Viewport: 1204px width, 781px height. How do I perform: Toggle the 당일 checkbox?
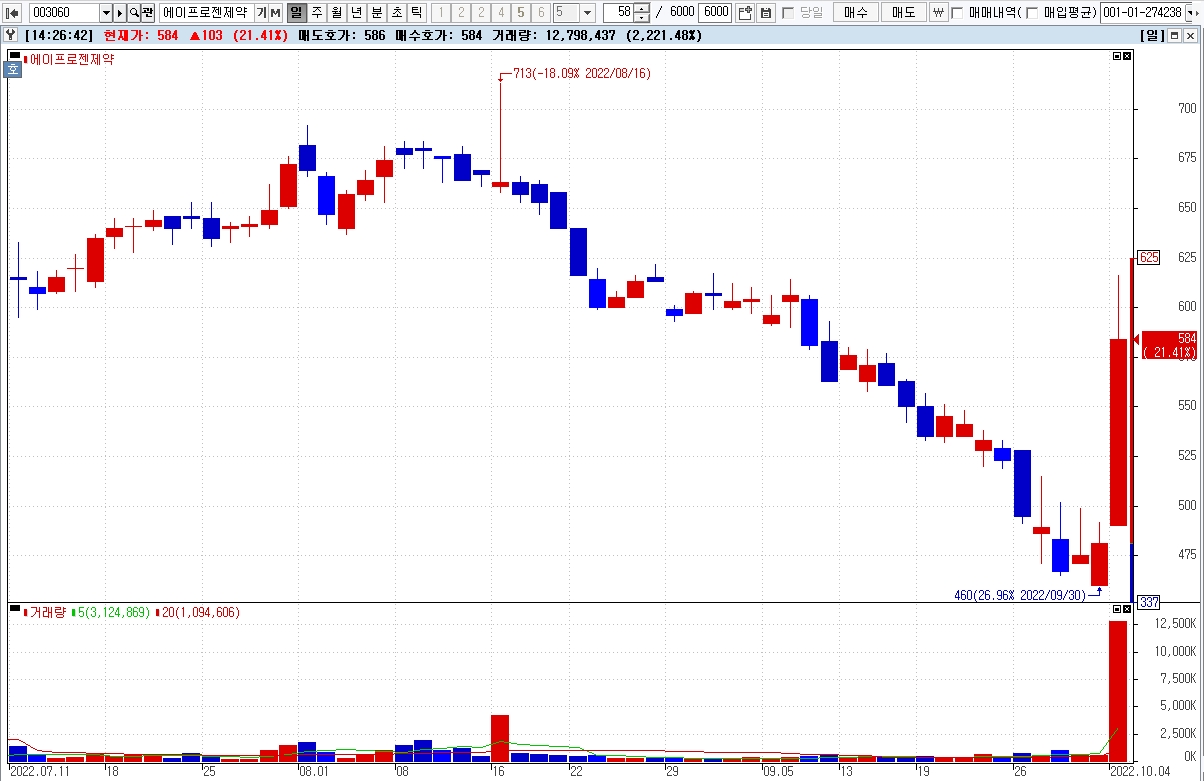(788, 13)
